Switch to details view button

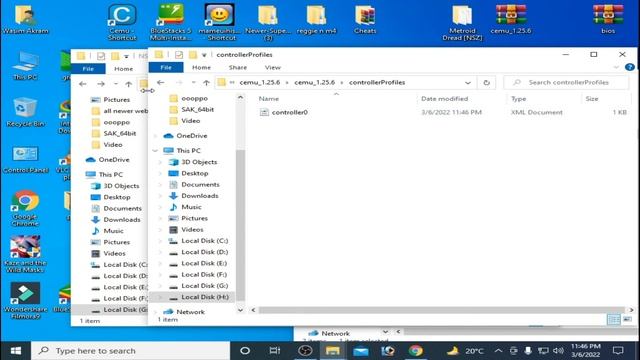[613, 319]
